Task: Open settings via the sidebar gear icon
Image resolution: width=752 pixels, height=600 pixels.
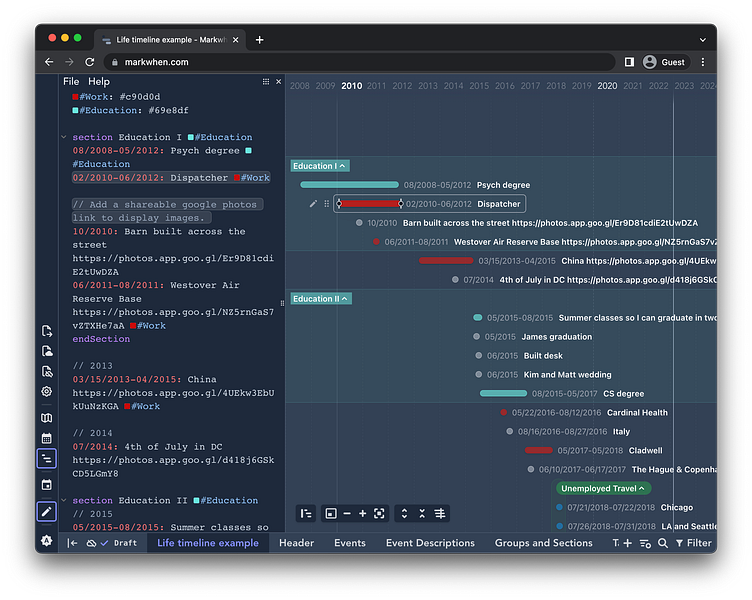Action: [x=47, y=391]
